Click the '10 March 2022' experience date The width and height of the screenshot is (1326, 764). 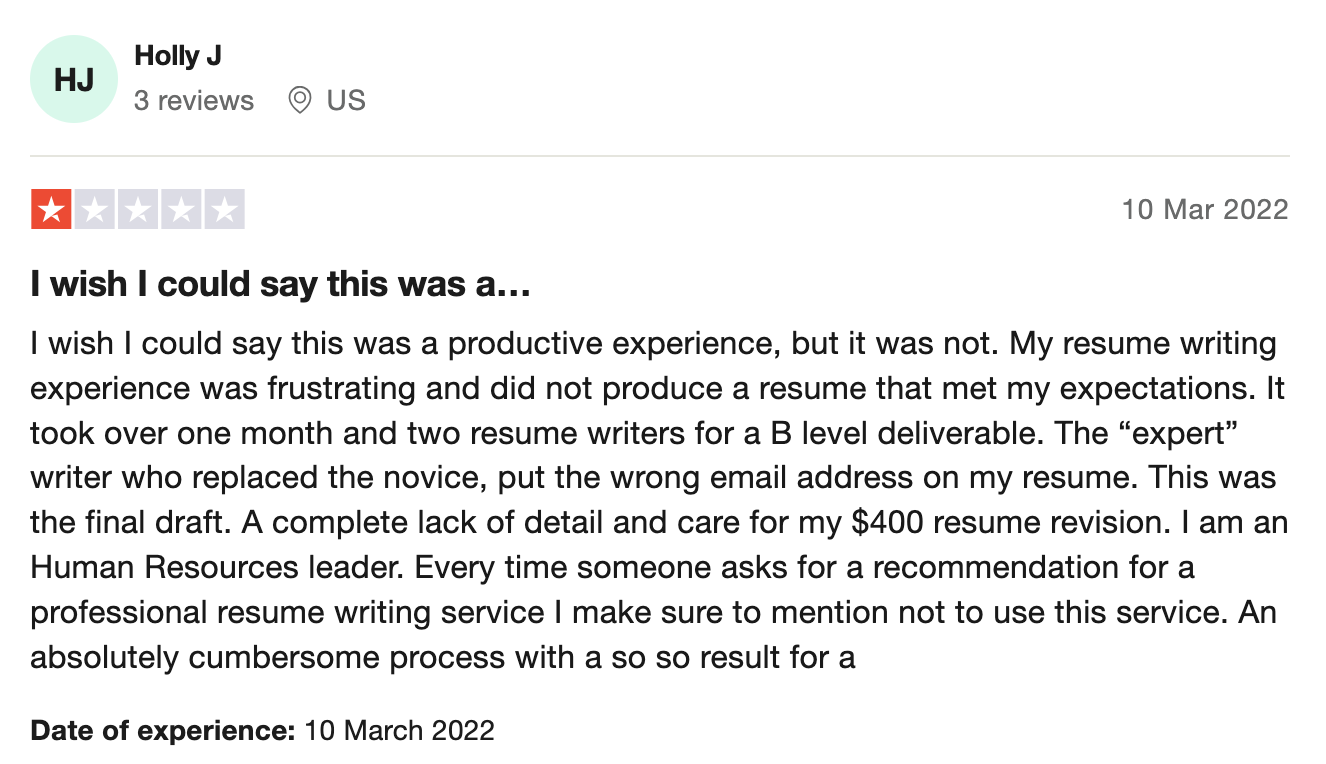tap(399, 730)
